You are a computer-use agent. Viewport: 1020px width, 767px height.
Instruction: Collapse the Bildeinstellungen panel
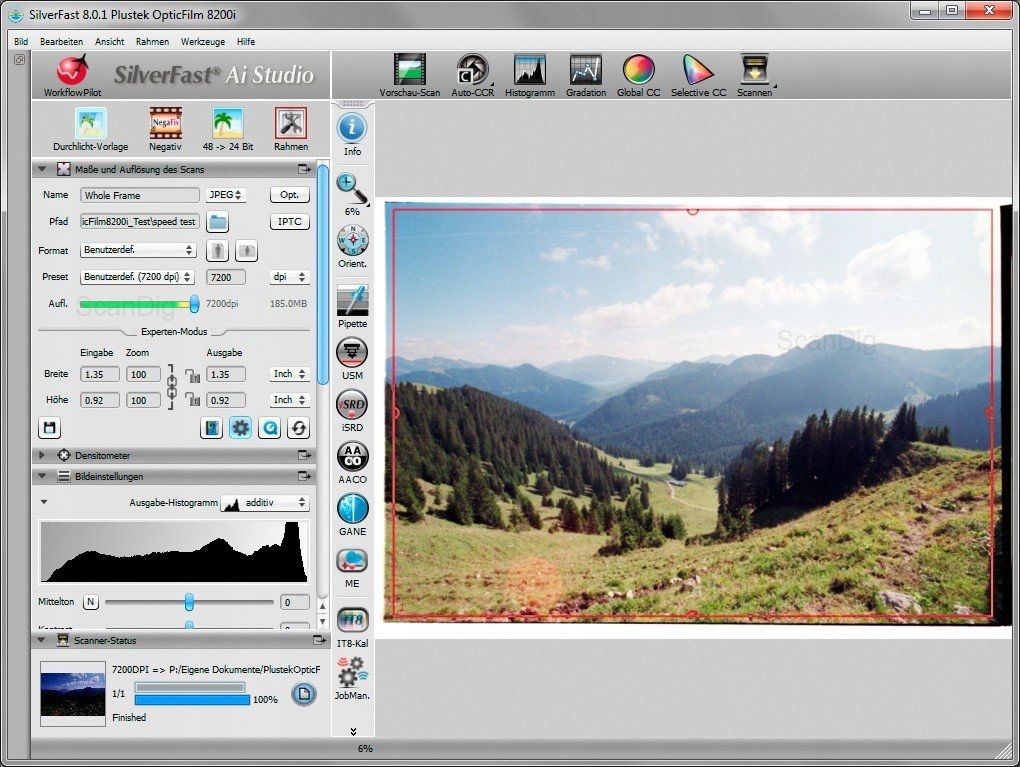tap(44, 477)
